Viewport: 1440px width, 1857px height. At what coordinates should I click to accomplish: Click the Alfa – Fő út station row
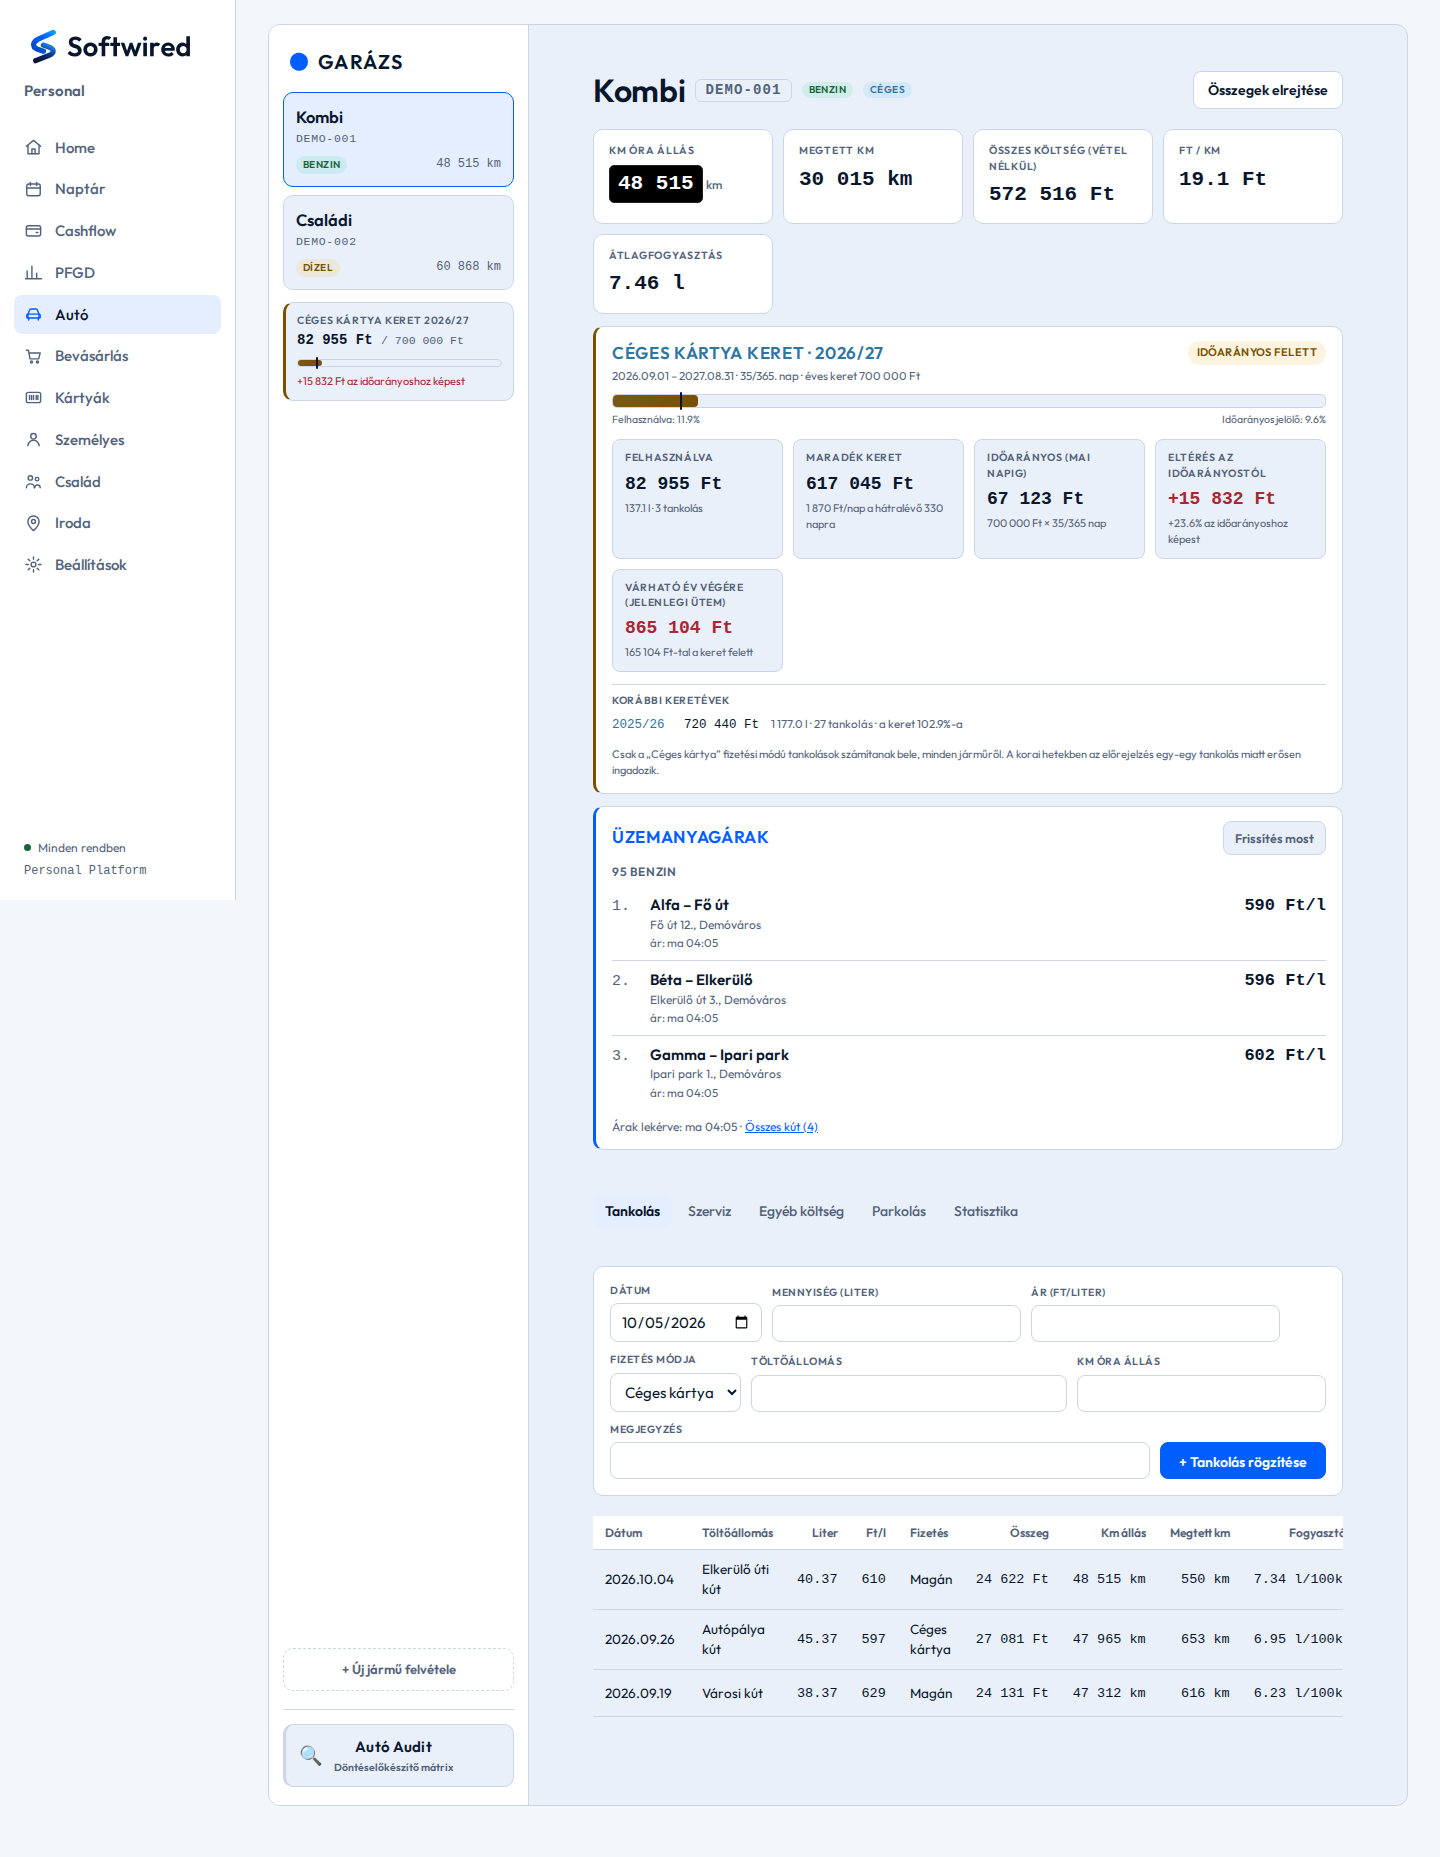click(x=968, y=923)
